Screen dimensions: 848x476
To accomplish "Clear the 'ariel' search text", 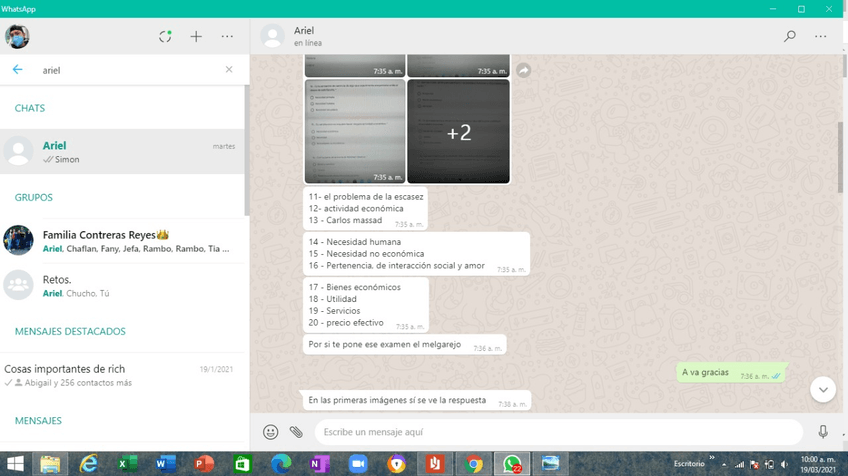I will tap(229, 70).
